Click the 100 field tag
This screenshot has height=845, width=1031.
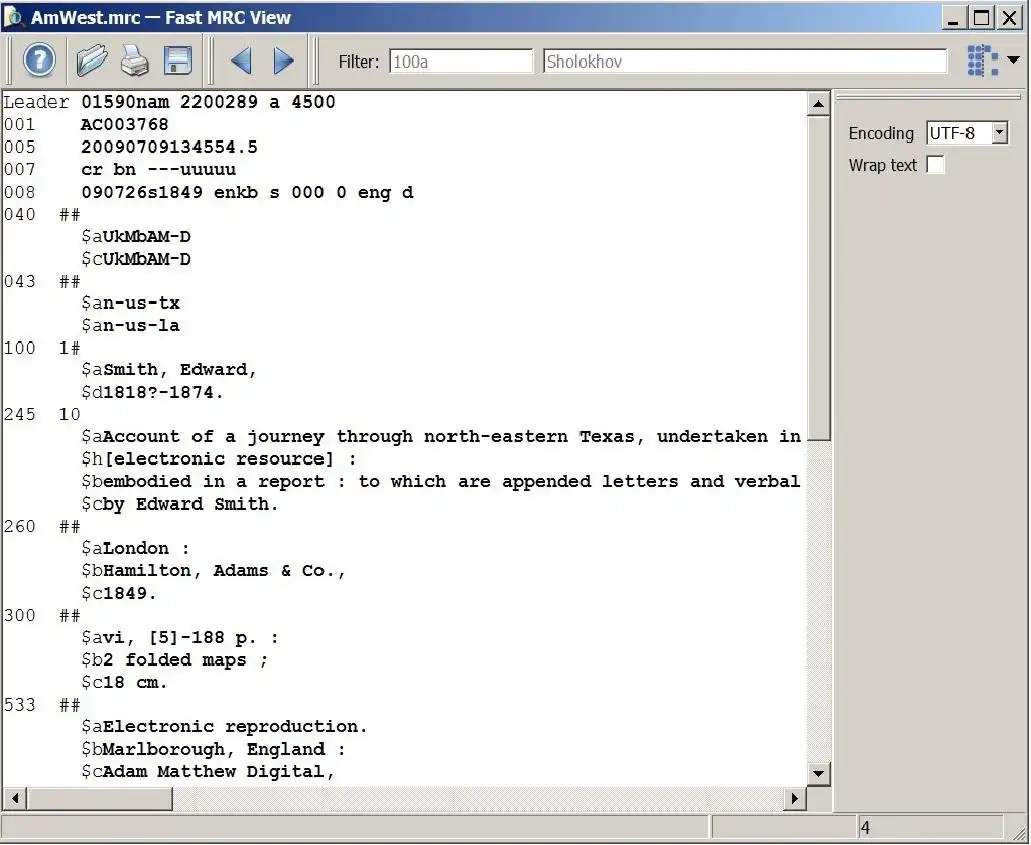coord(19,347)
